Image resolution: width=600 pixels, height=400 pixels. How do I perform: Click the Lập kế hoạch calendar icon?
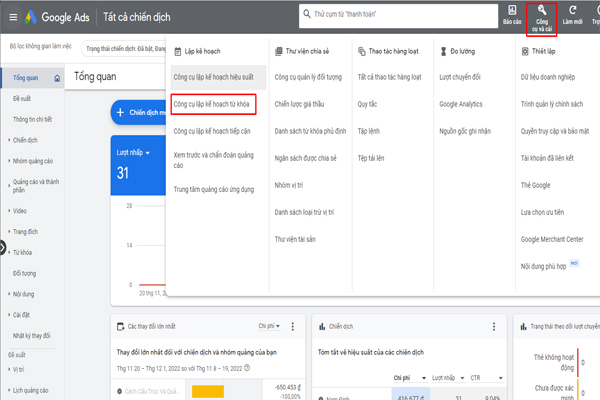tap(178, 51)
